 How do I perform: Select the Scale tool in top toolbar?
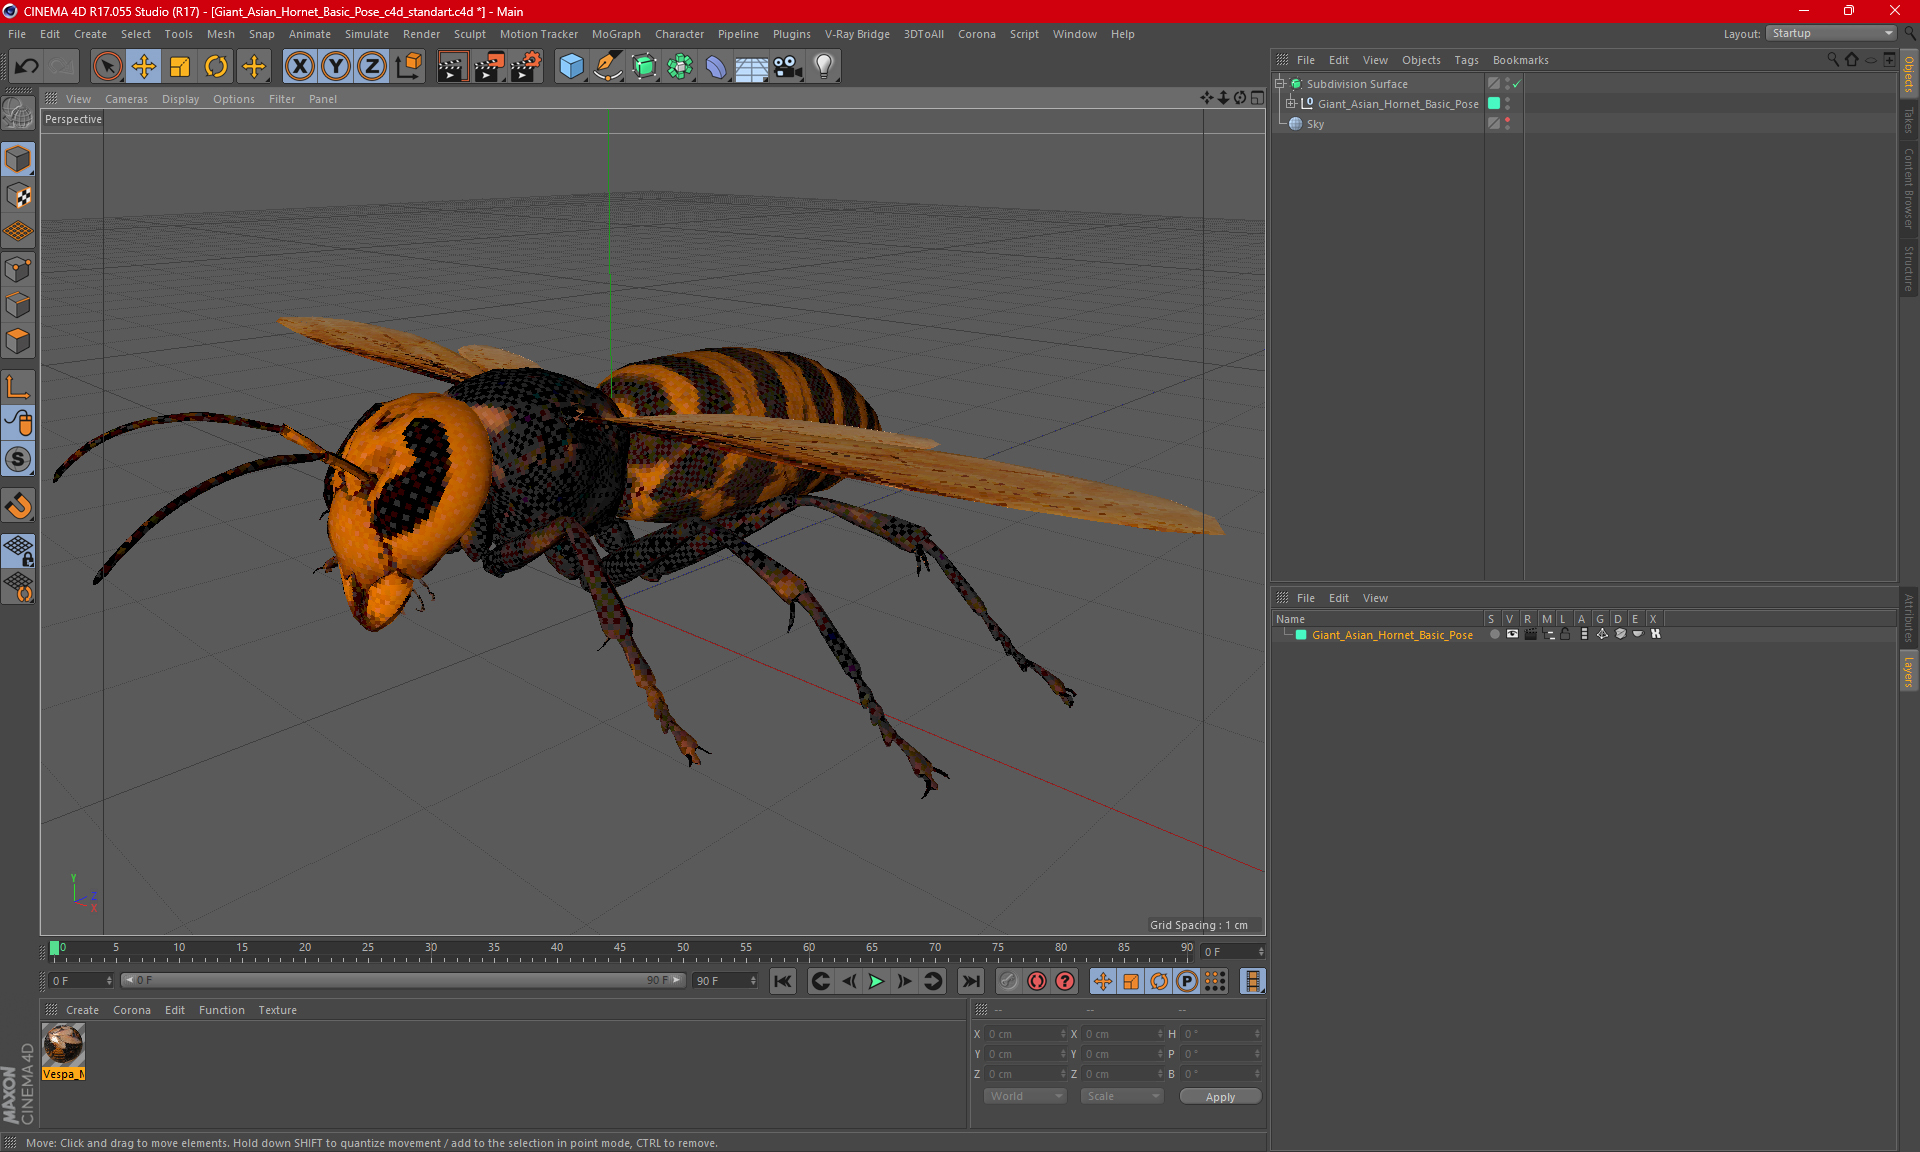pyautogui.click(x=180, y=66)
